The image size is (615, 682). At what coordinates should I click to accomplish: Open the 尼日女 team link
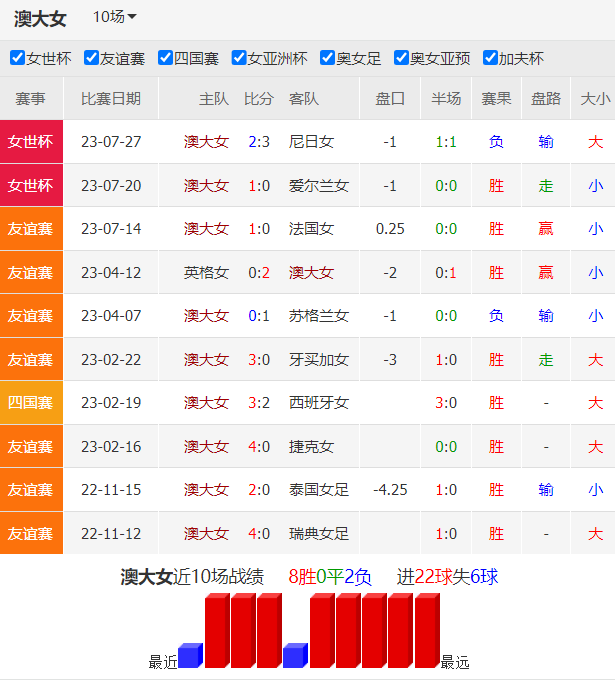click(311, 142)
